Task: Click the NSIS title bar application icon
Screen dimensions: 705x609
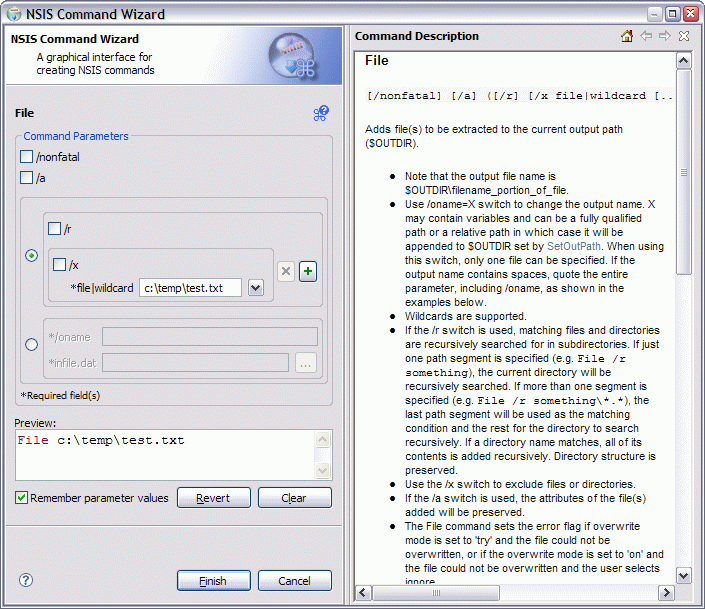Action: click(x=14, y=14)
